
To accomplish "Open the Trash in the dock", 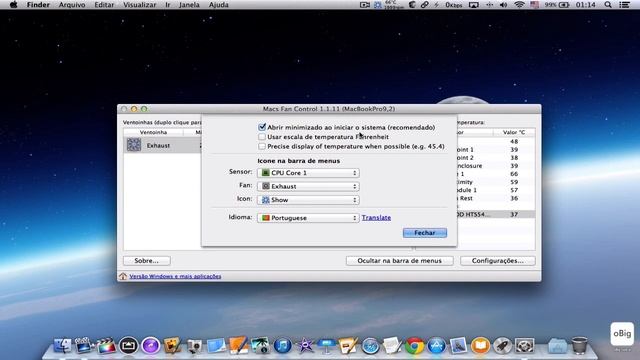I will pyautogui.click(x=579, y=345).
